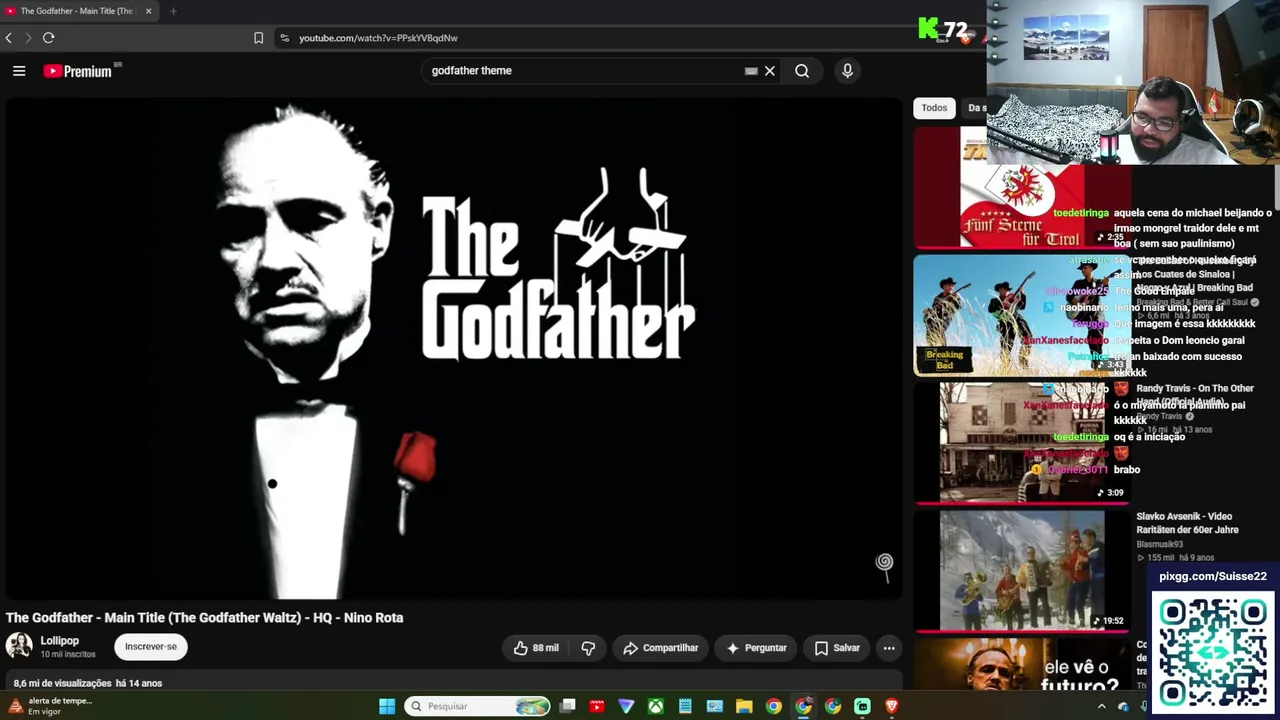Screen dimensions: 1280x720
Task: Open Task View on the taskbar
Action: 567,706
